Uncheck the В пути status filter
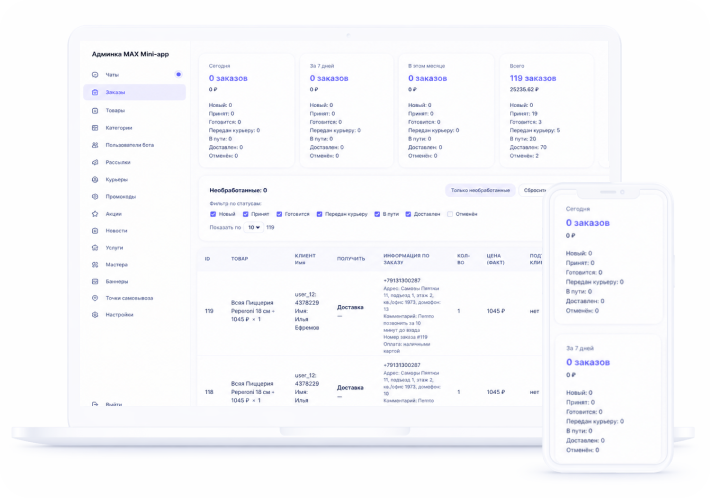The width and height of the screenshot is (710, 498). 377,214
